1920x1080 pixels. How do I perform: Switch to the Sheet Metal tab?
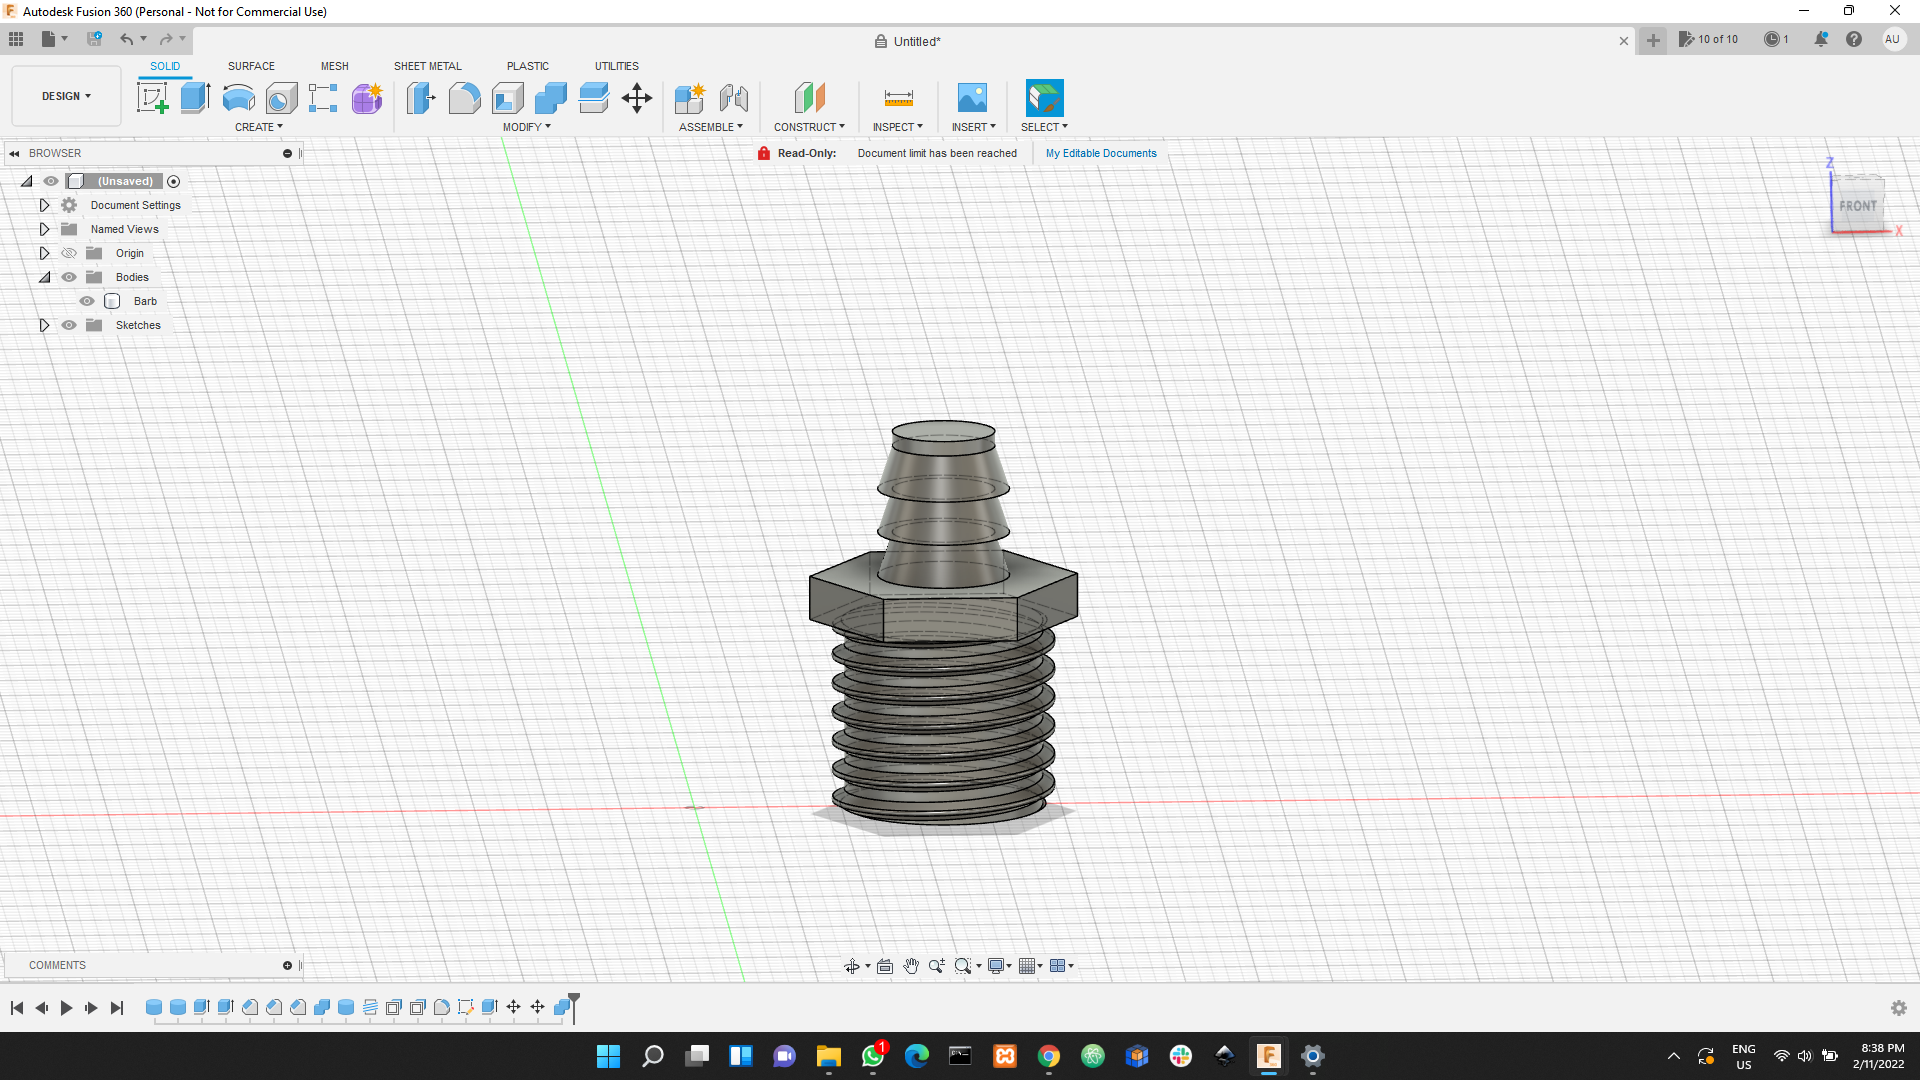click(x=427, y=66)
